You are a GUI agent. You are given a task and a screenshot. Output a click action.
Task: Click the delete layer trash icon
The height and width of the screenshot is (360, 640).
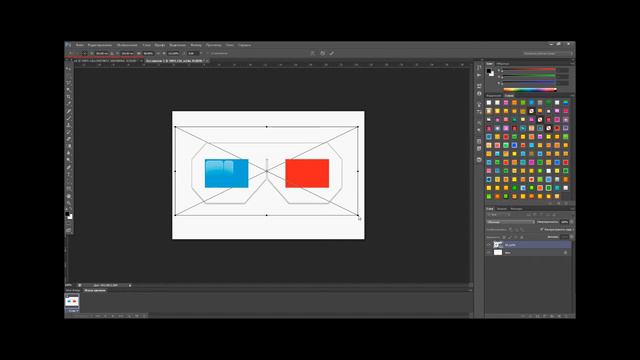pyautogui.click(x=566, y=316)
